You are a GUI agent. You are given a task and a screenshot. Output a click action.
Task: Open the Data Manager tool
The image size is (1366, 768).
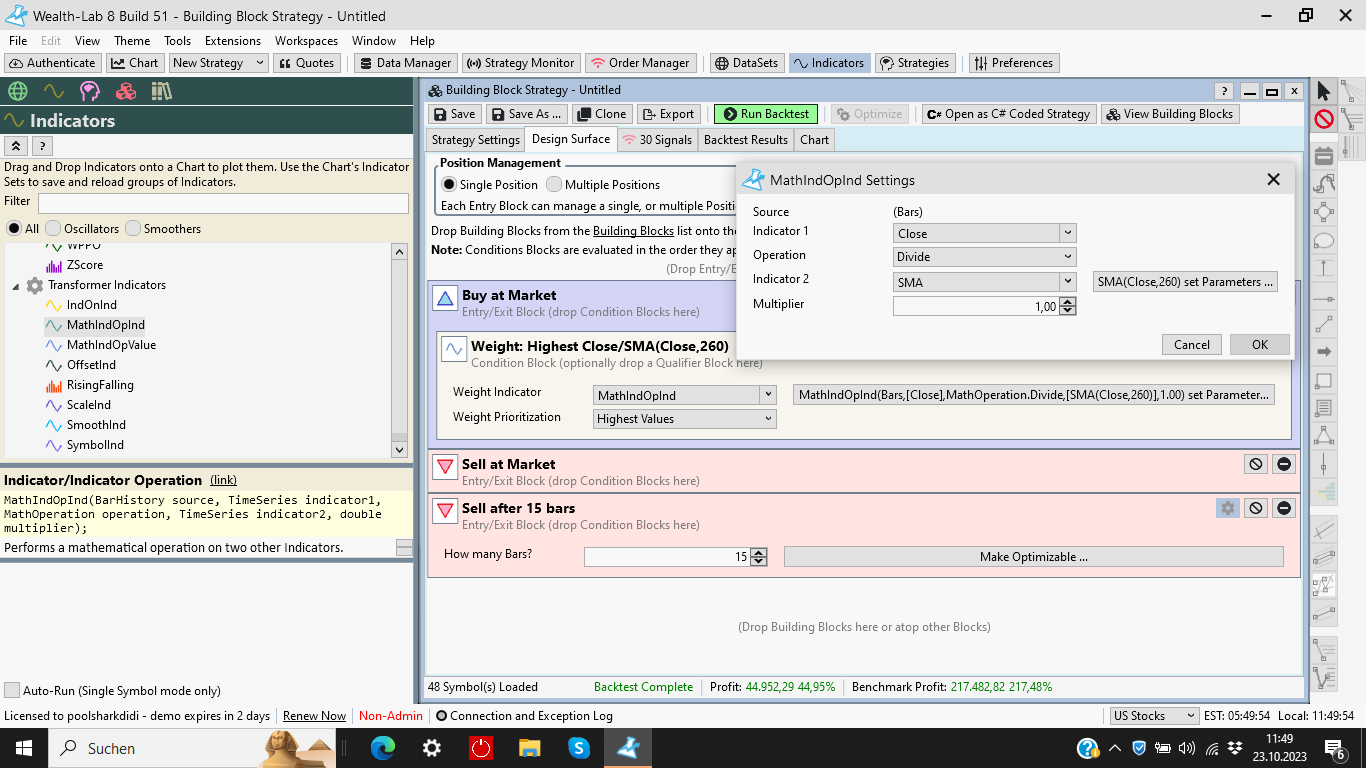point(405,63)
